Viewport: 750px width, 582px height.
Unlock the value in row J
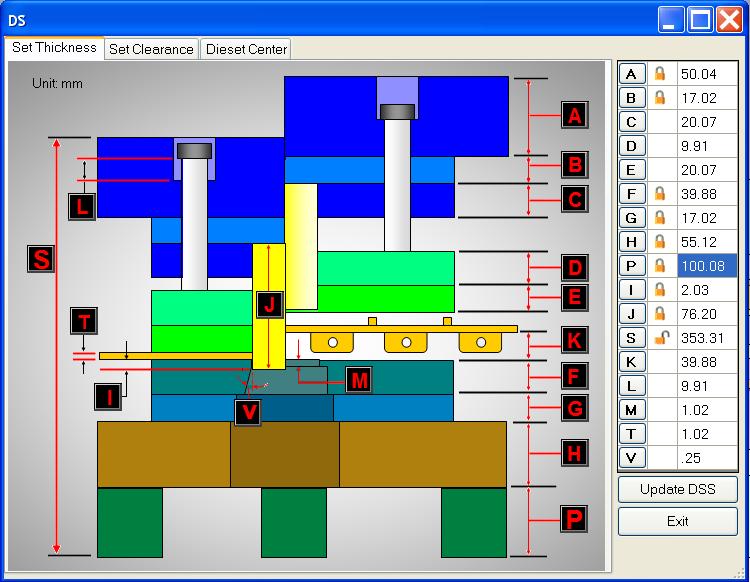click(x=660, y=314)
